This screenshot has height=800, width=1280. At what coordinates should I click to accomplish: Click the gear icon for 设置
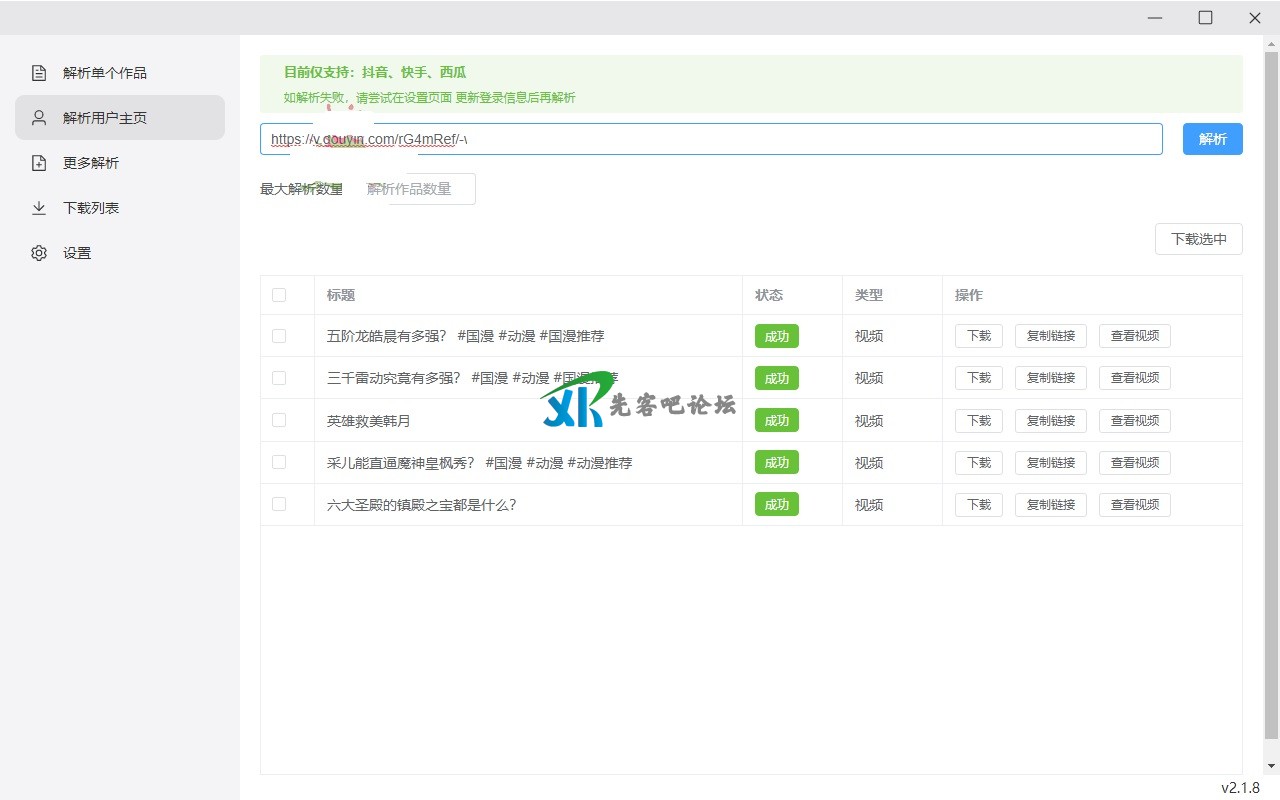pyautogui.click(x=39, y=253)
